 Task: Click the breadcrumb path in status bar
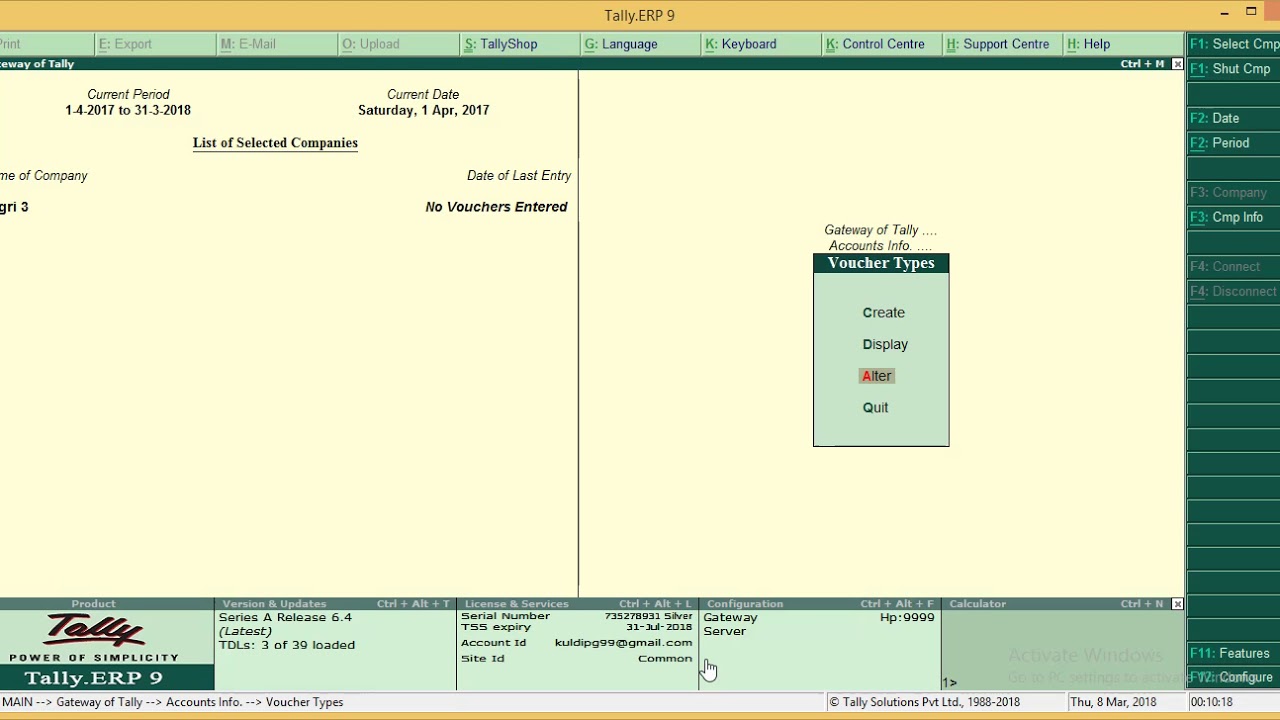click(173, 702)
